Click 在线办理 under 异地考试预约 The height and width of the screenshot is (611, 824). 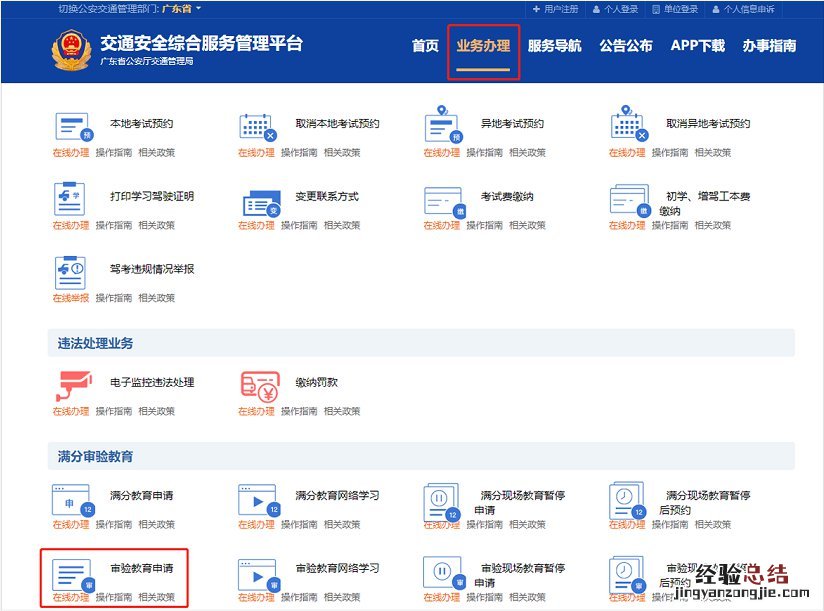[x=441, y=153]
